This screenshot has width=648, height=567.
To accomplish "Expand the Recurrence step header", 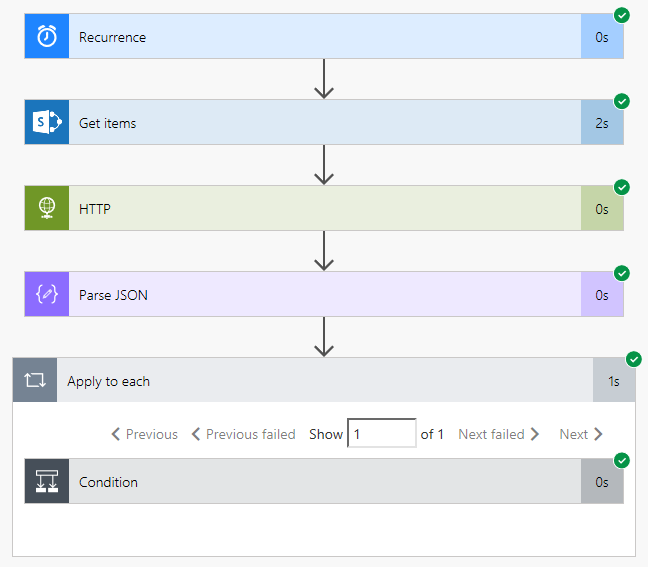I will click(x=320, y=37).
